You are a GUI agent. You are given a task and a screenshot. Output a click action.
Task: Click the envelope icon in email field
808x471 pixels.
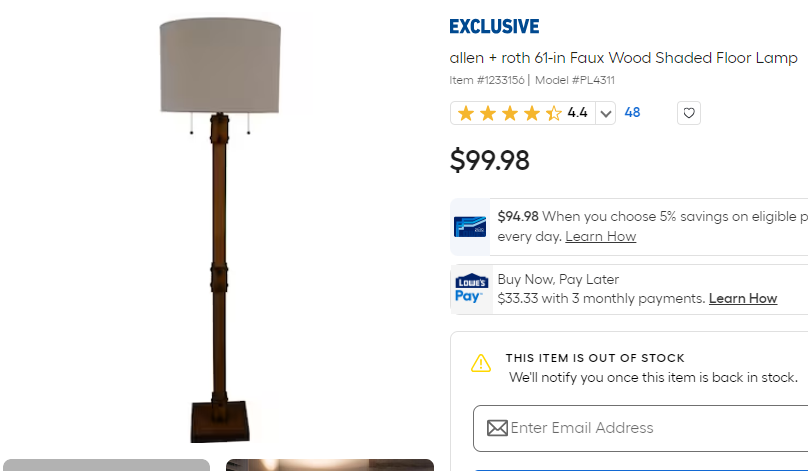coord(497,428)
